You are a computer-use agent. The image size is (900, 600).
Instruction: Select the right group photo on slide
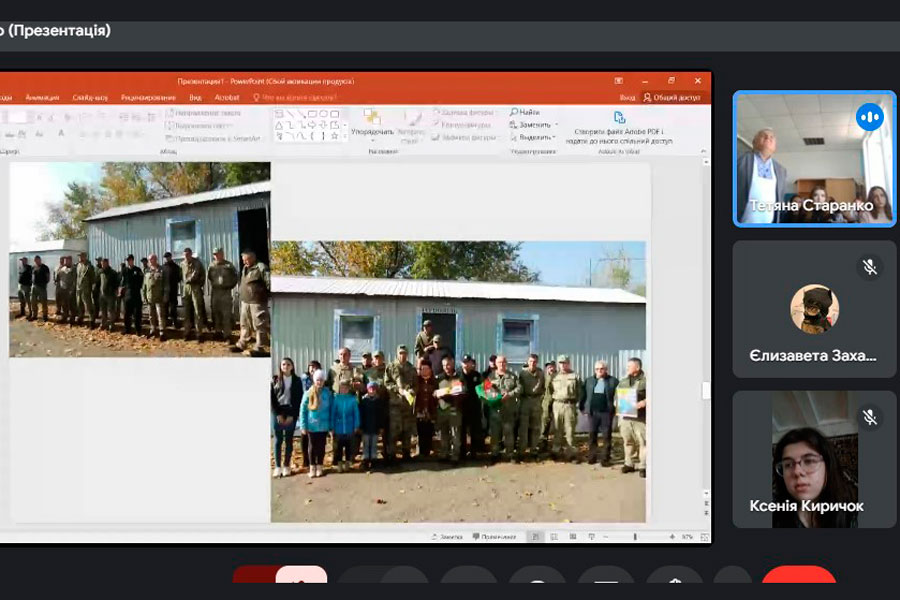pyautogui.click(x=458, y=381)
